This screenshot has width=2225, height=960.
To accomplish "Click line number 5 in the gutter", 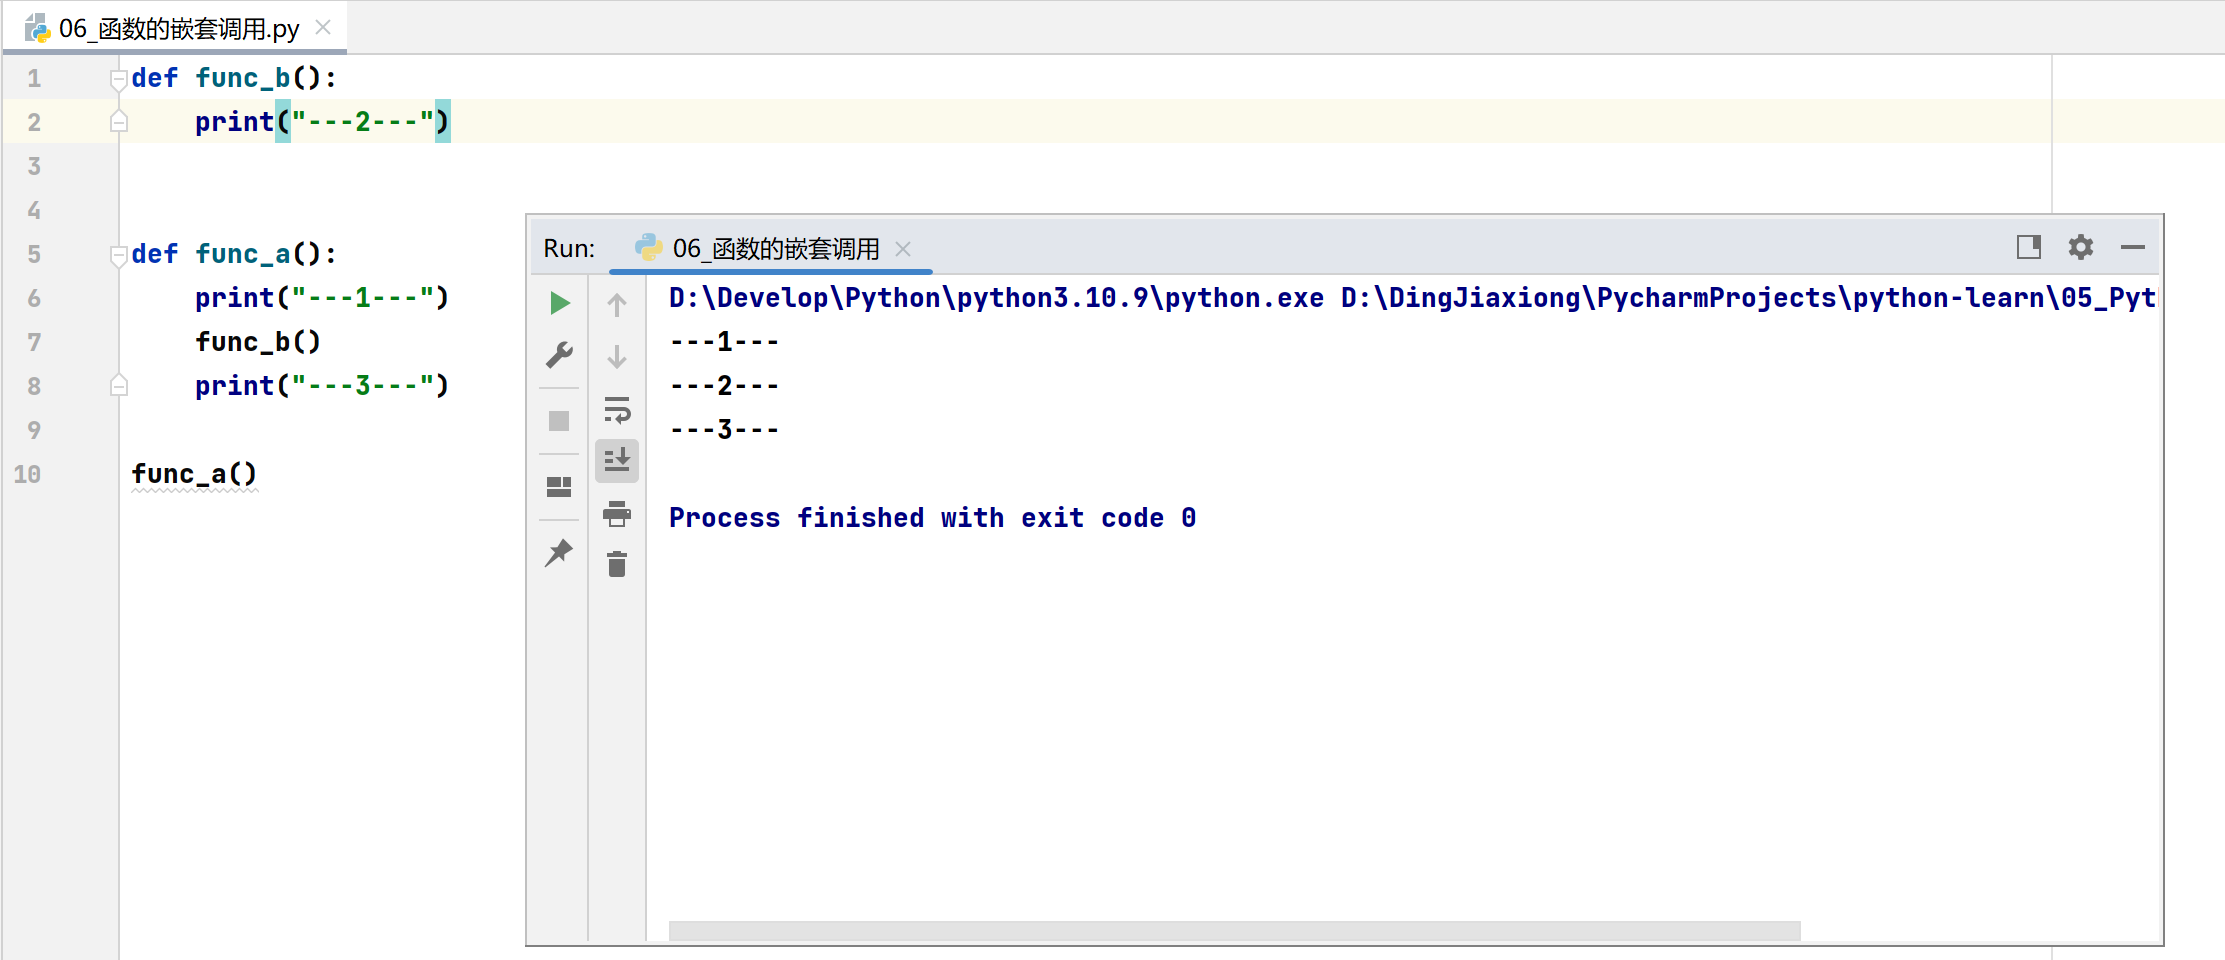I will (x=34, y=254).
